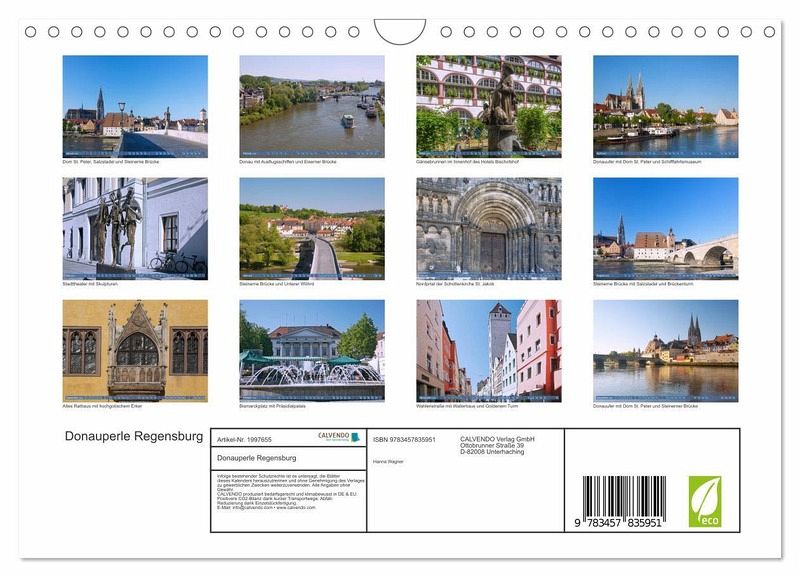The image size is (800, 577).
Task: Open the Gänsebrunnen Bischofshof photo
Action: tap(489, 106)
